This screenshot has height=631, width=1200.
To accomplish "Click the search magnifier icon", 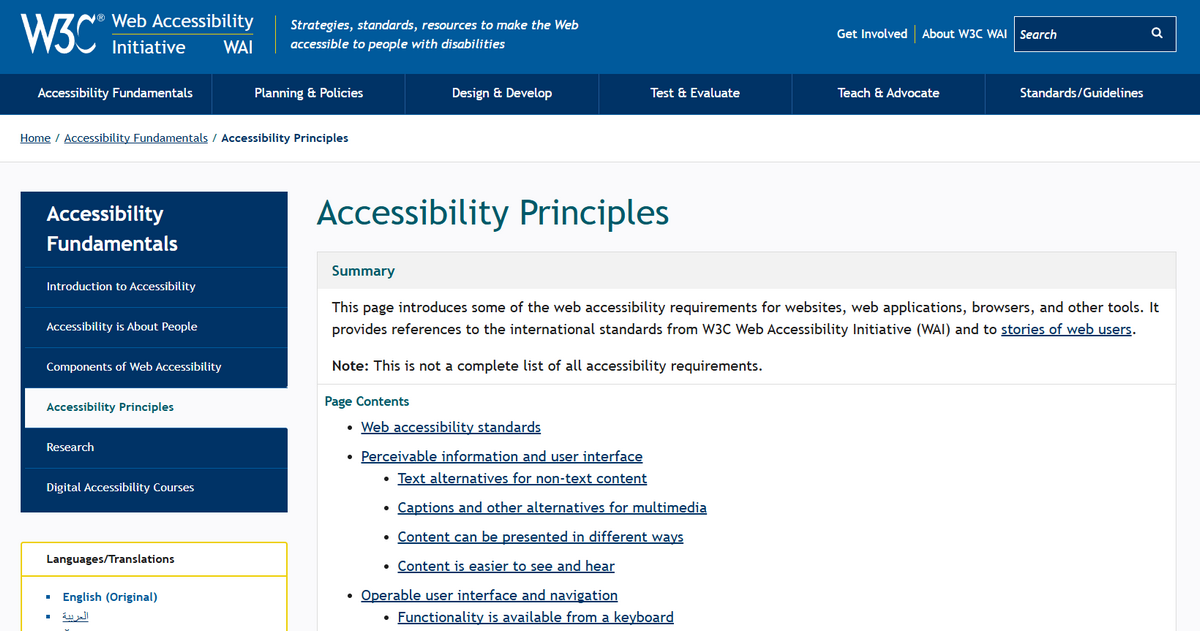I will [x=1157, y=34].
